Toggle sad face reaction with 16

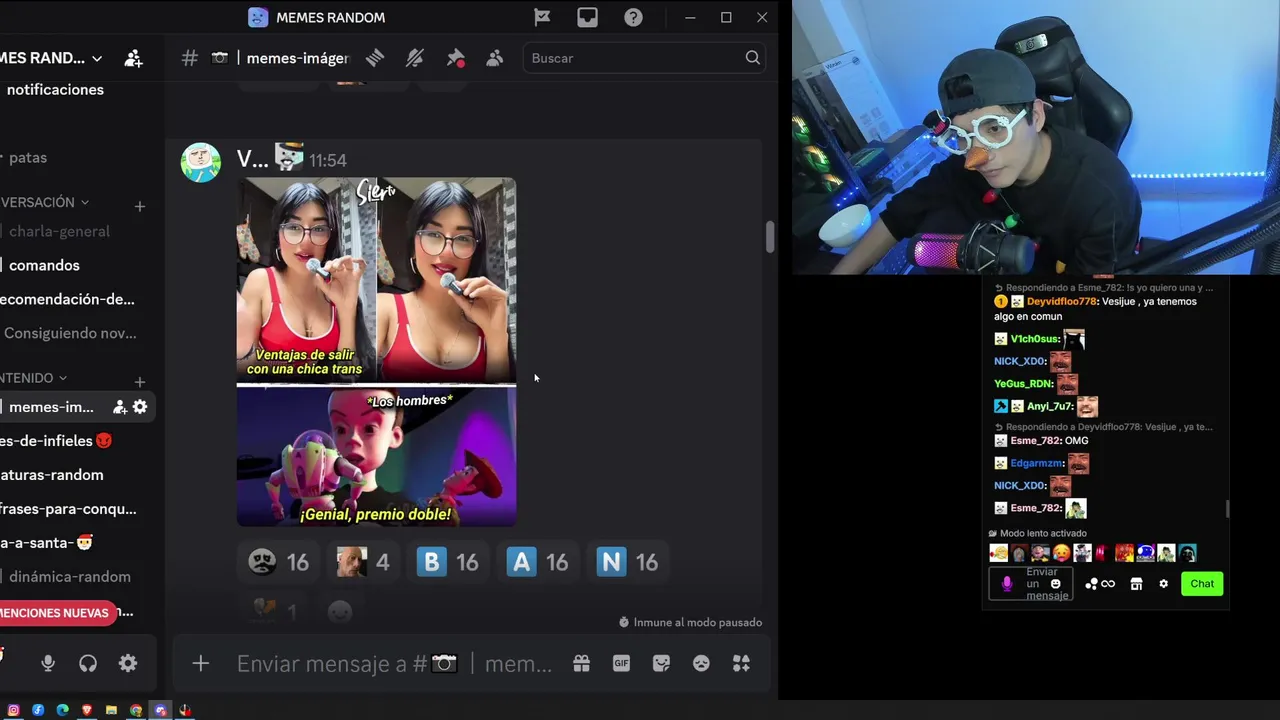point(279,562)
